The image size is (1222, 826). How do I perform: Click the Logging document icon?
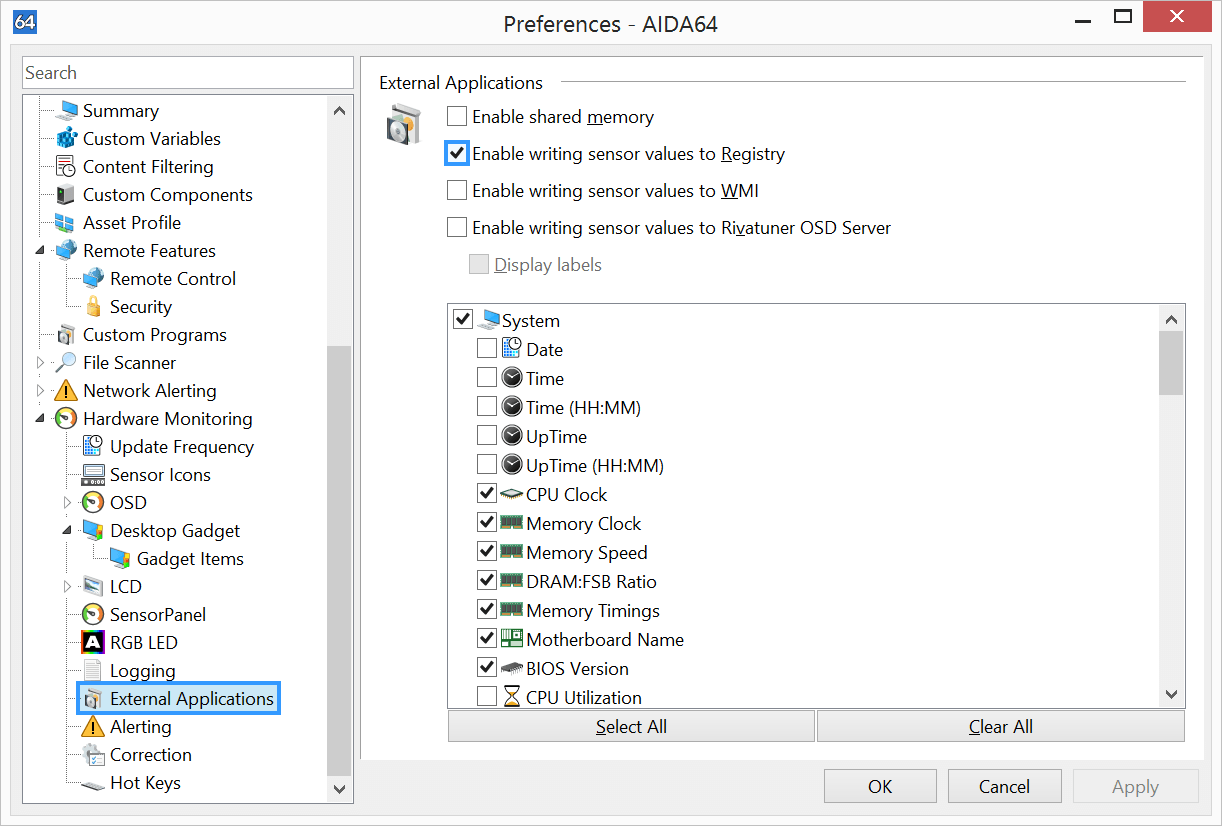coord(94,671)
